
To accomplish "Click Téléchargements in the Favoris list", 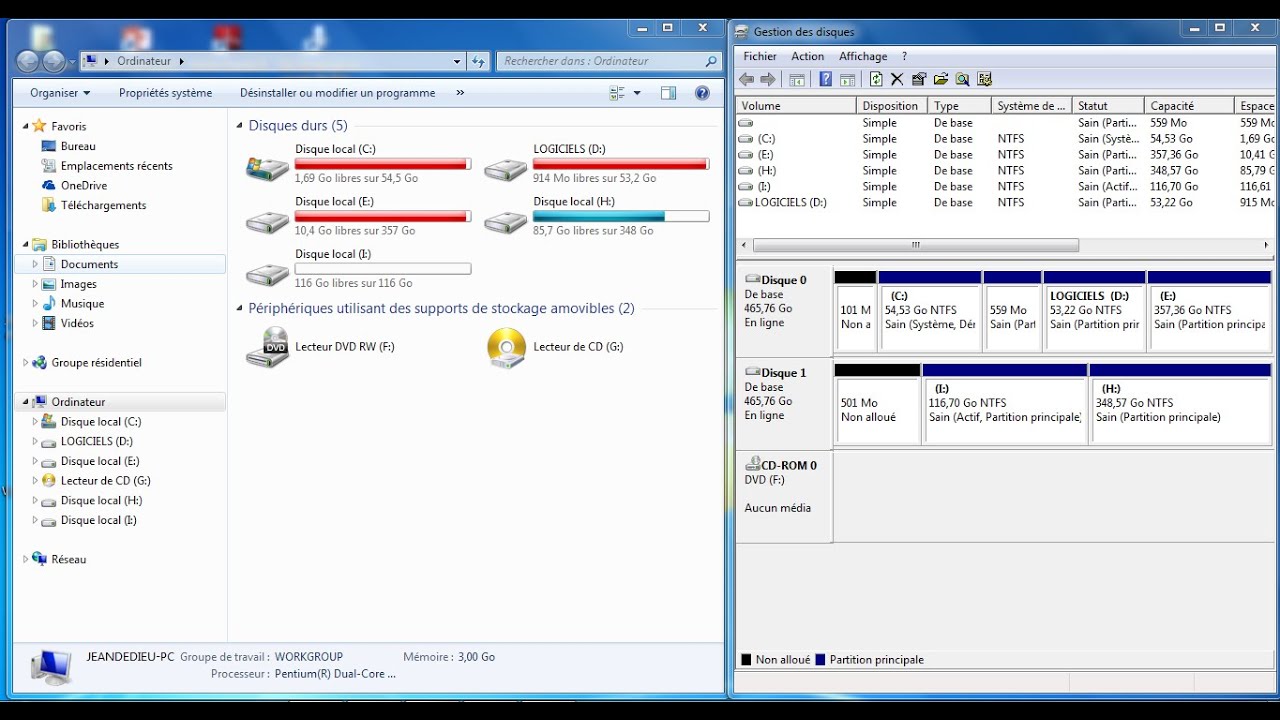I will click(x=103, y=205).
